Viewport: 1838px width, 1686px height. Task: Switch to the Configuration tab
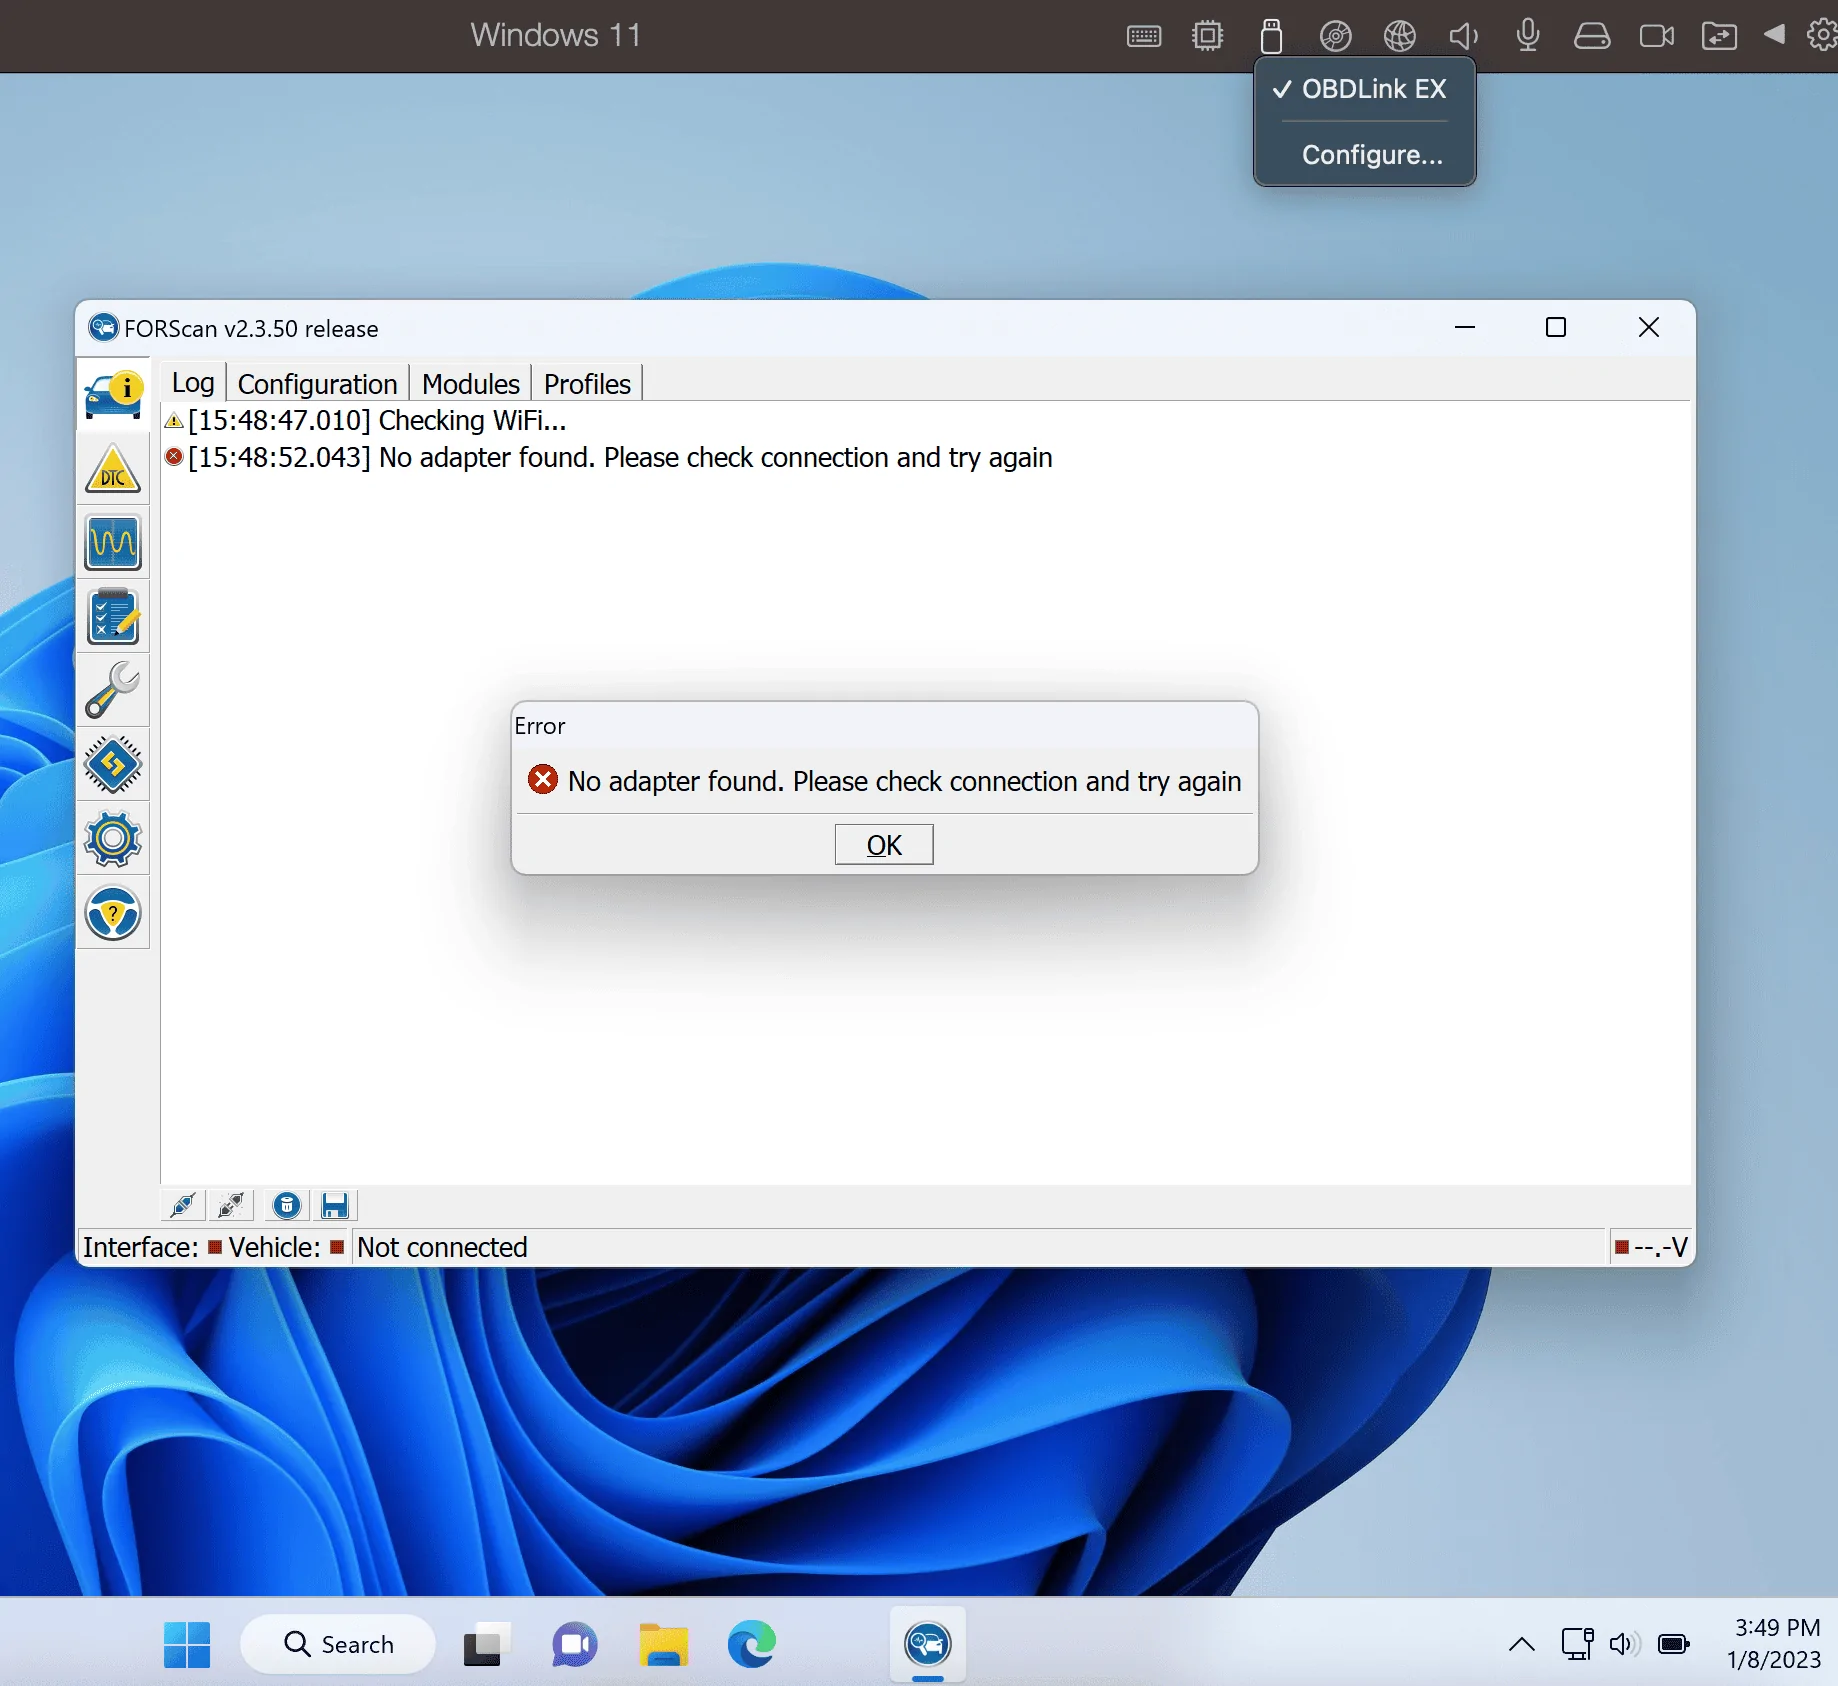pos(317,384)
